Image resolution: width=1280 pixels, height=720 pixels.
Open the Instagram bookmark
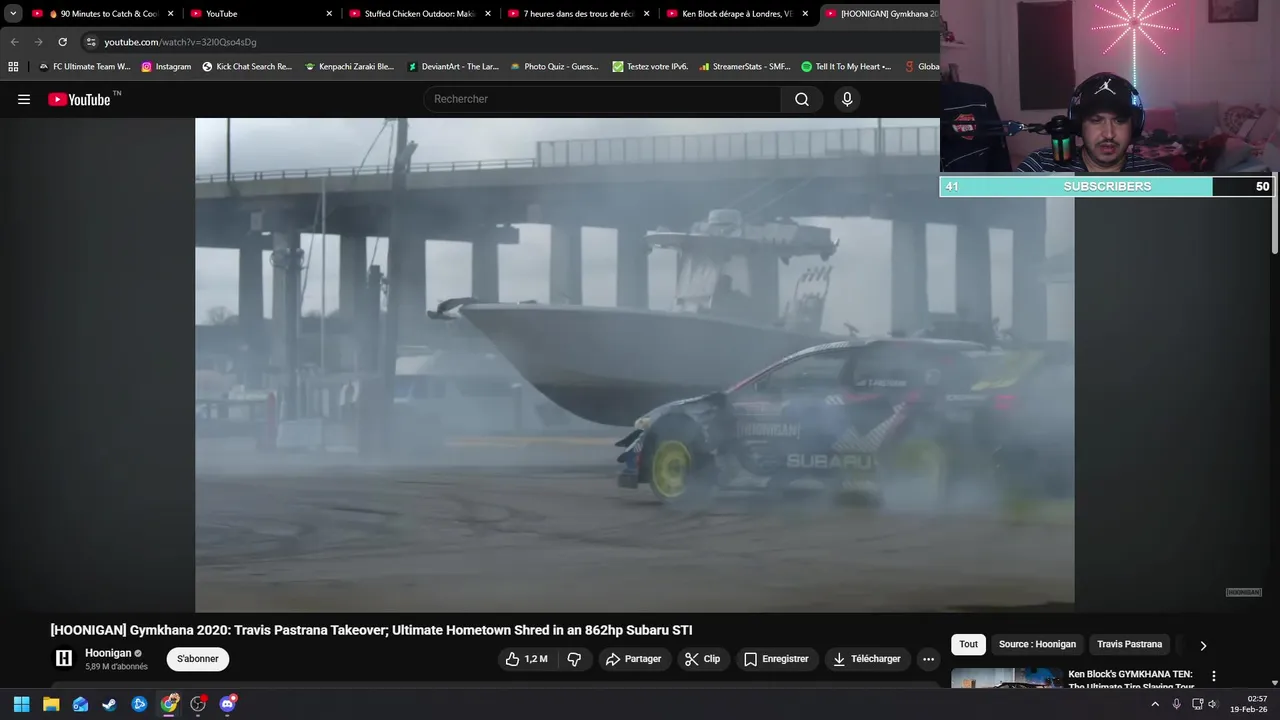tap(166, 67)
